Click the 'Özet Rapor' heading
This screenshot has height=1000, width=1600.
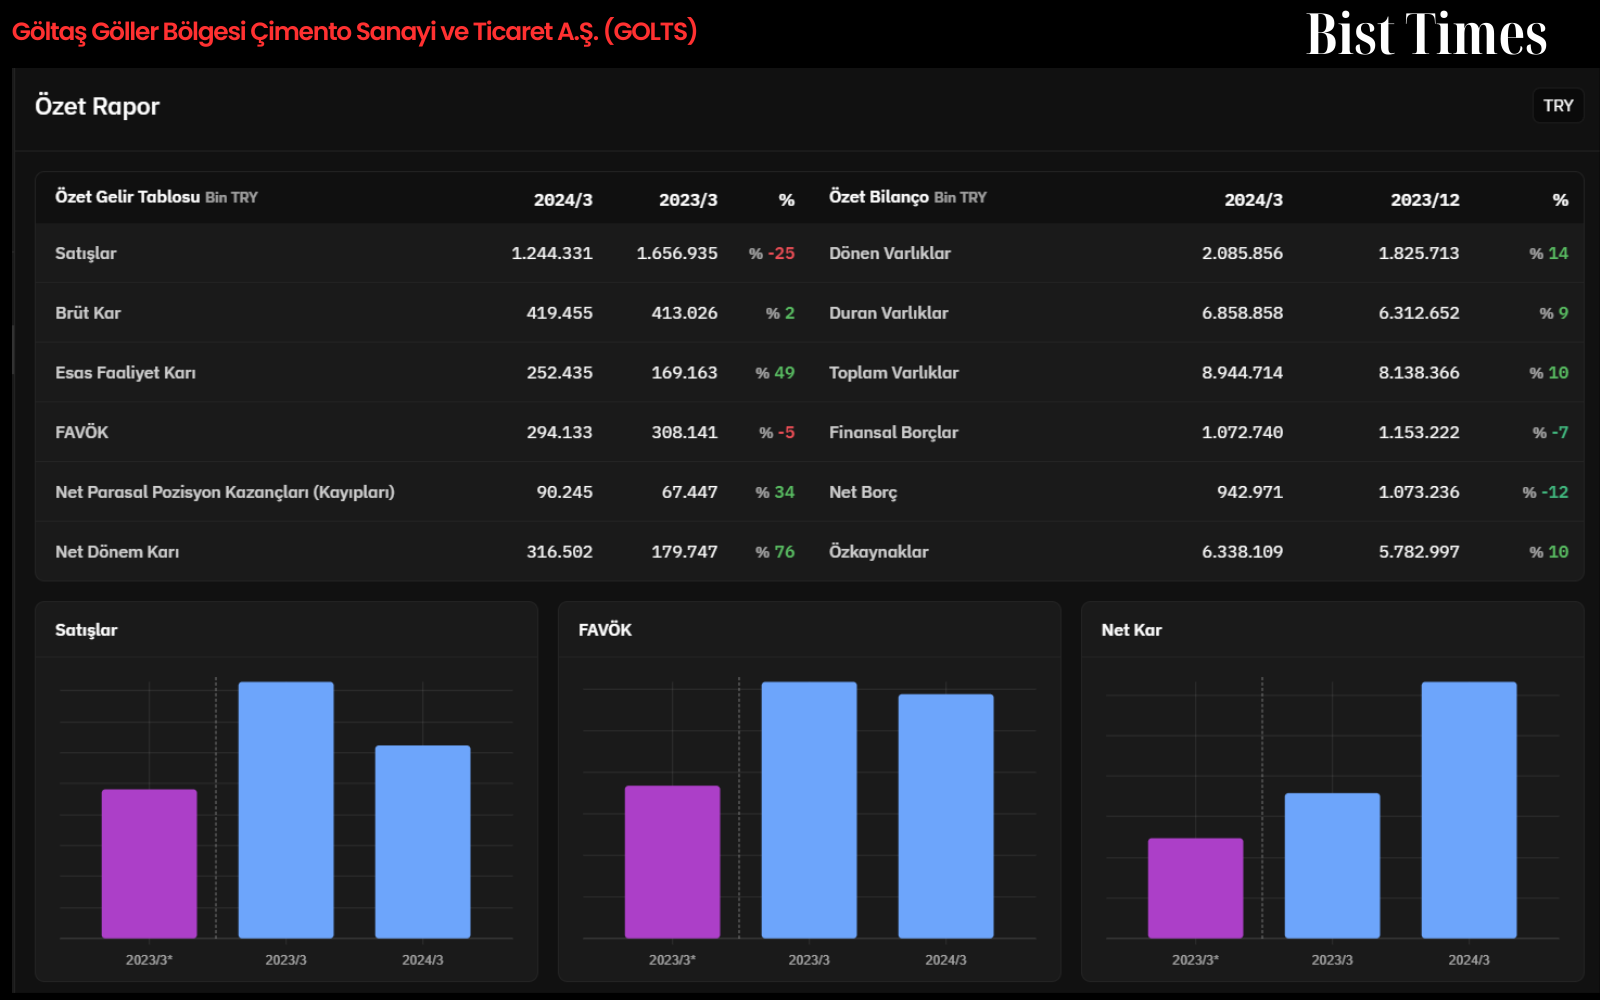tap(97, 106)
